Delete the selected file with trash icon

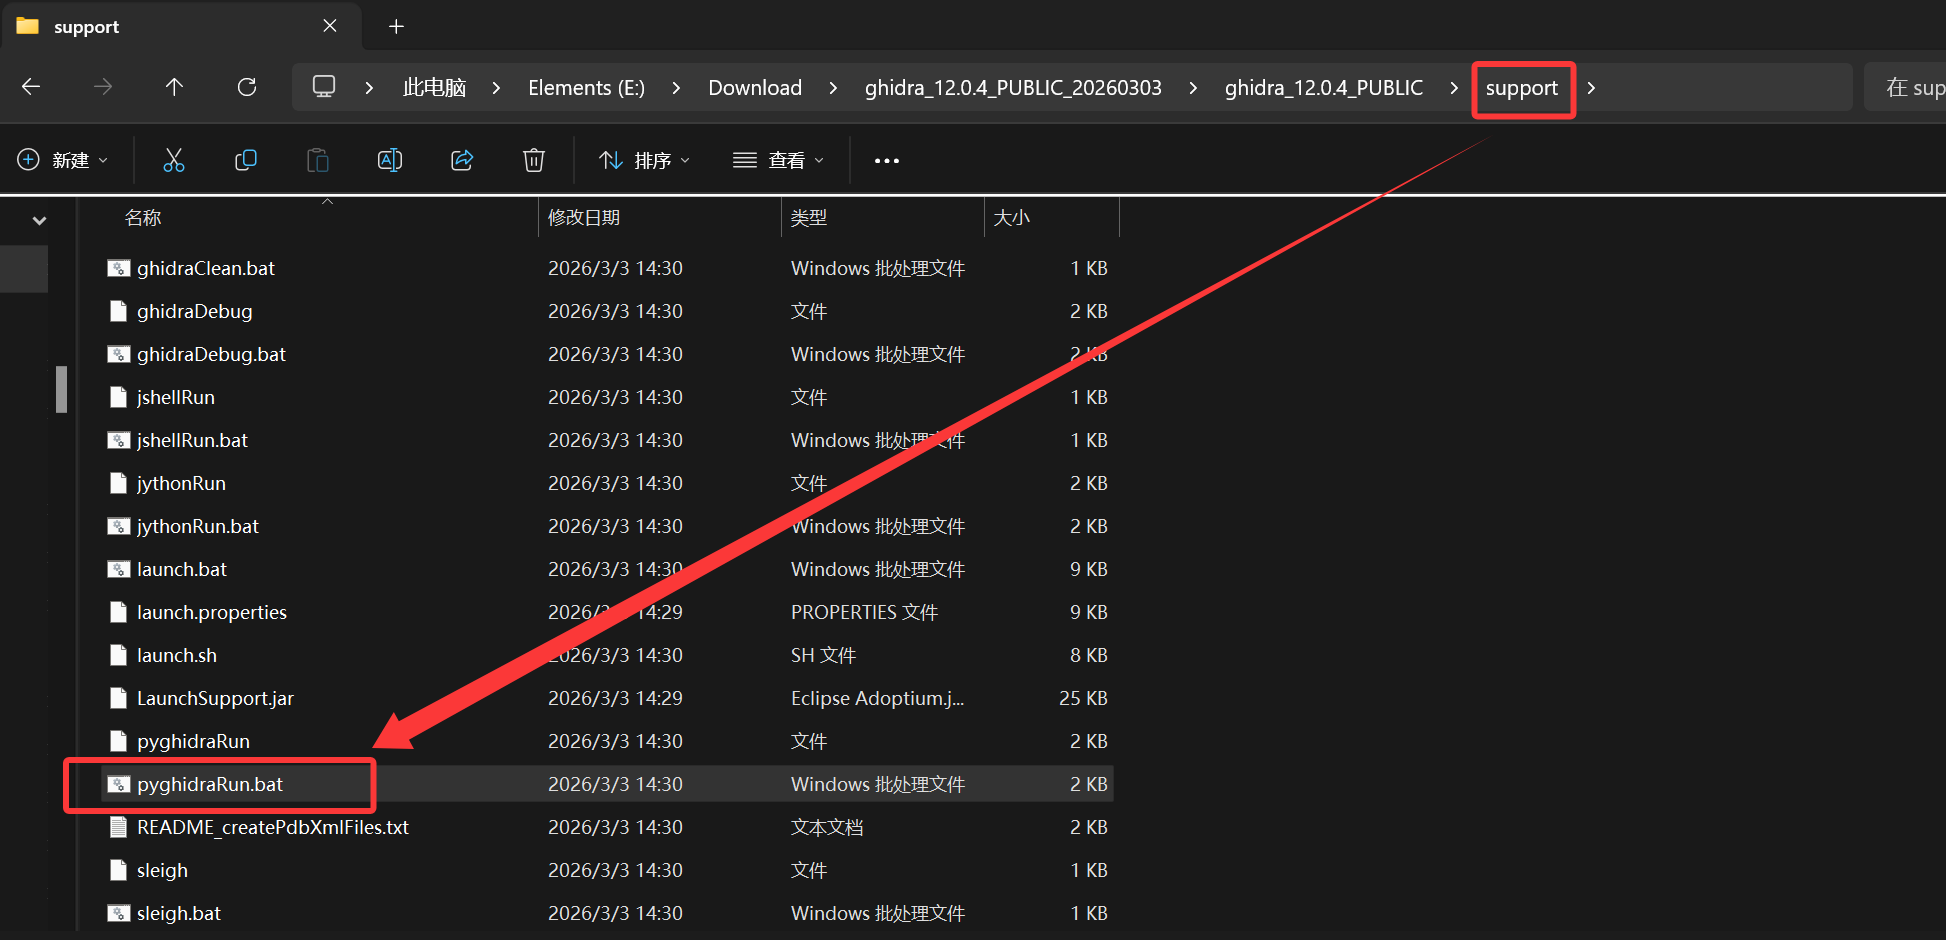(534, 160)
